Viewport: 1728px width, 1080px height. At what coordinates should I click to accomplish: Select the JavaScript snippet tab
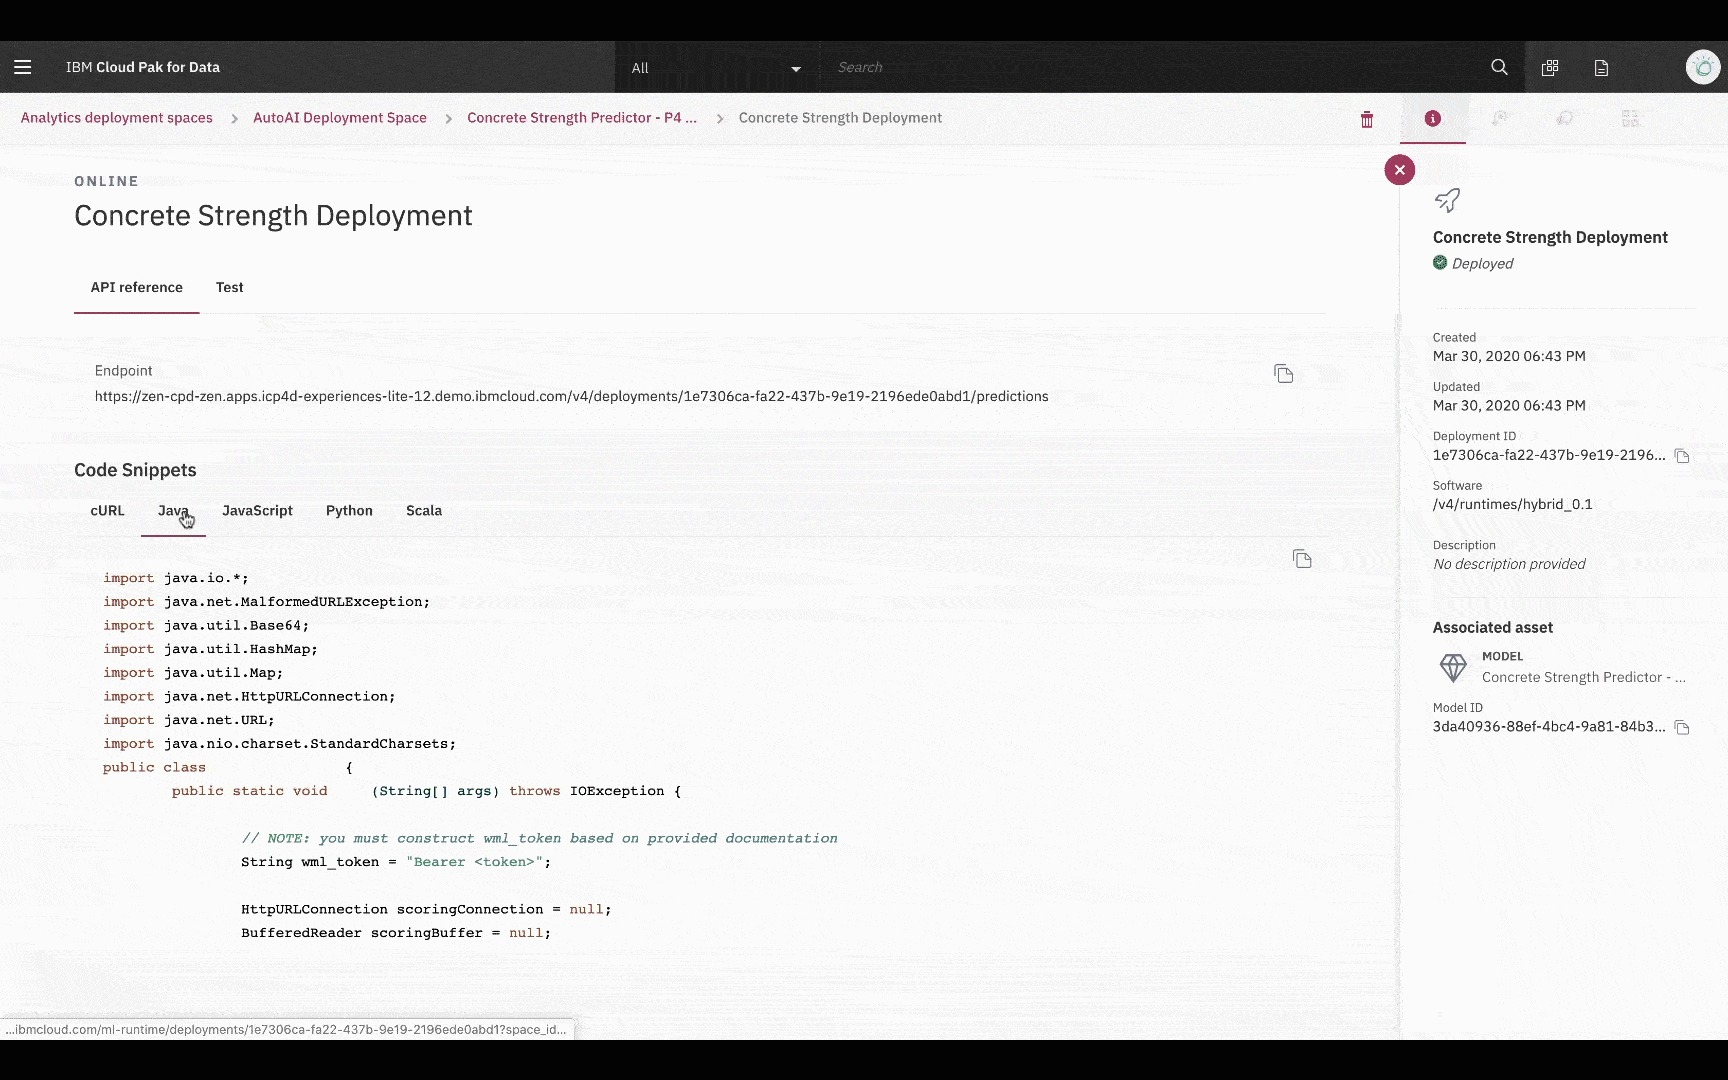[x=258, y=510]
